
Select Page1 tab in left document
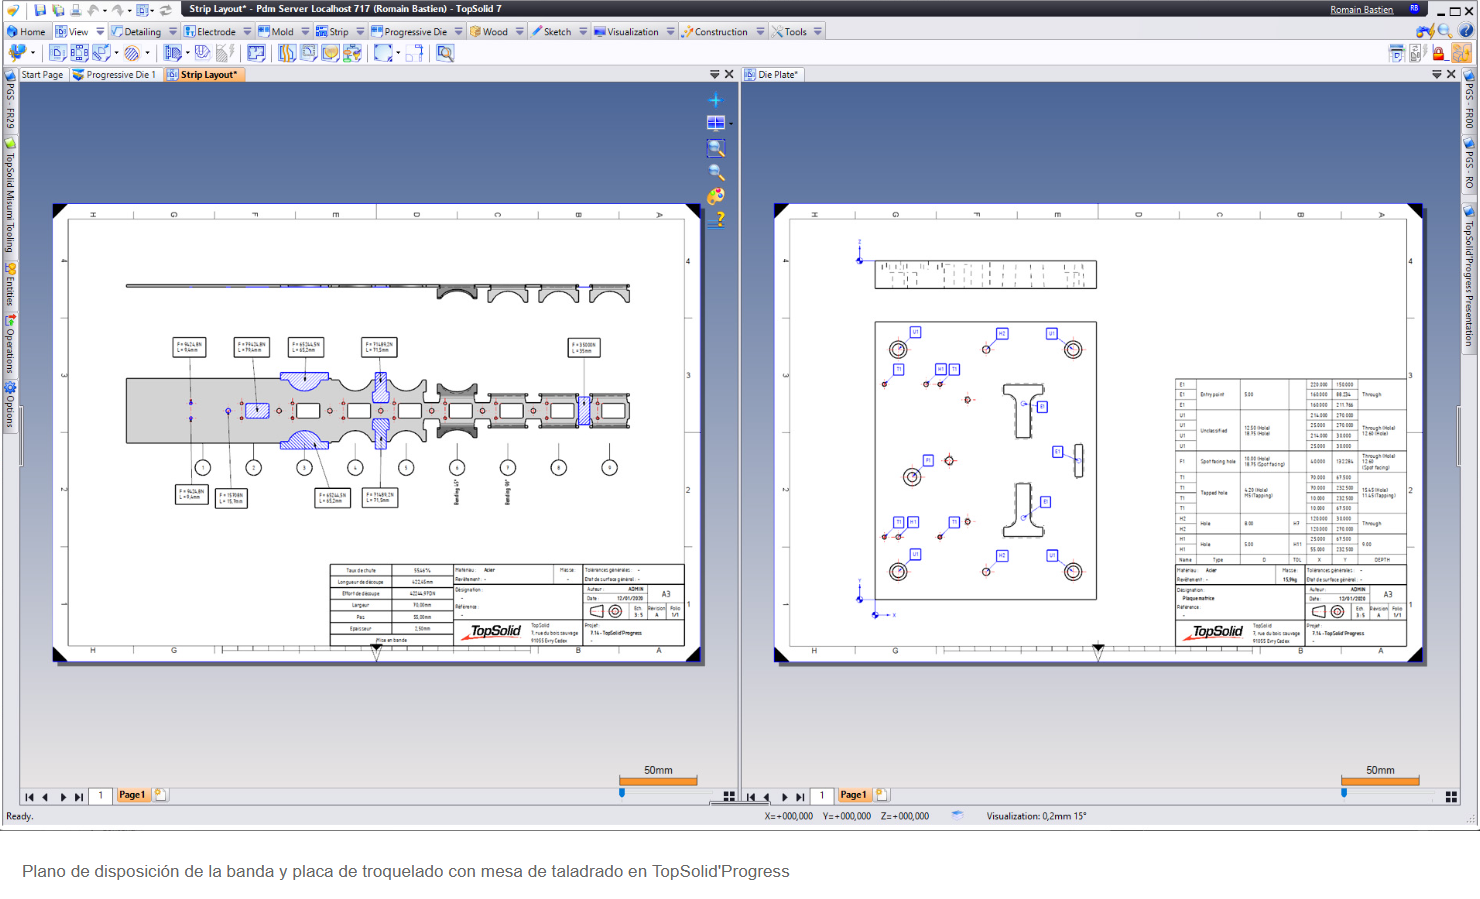tap(132, 795)
